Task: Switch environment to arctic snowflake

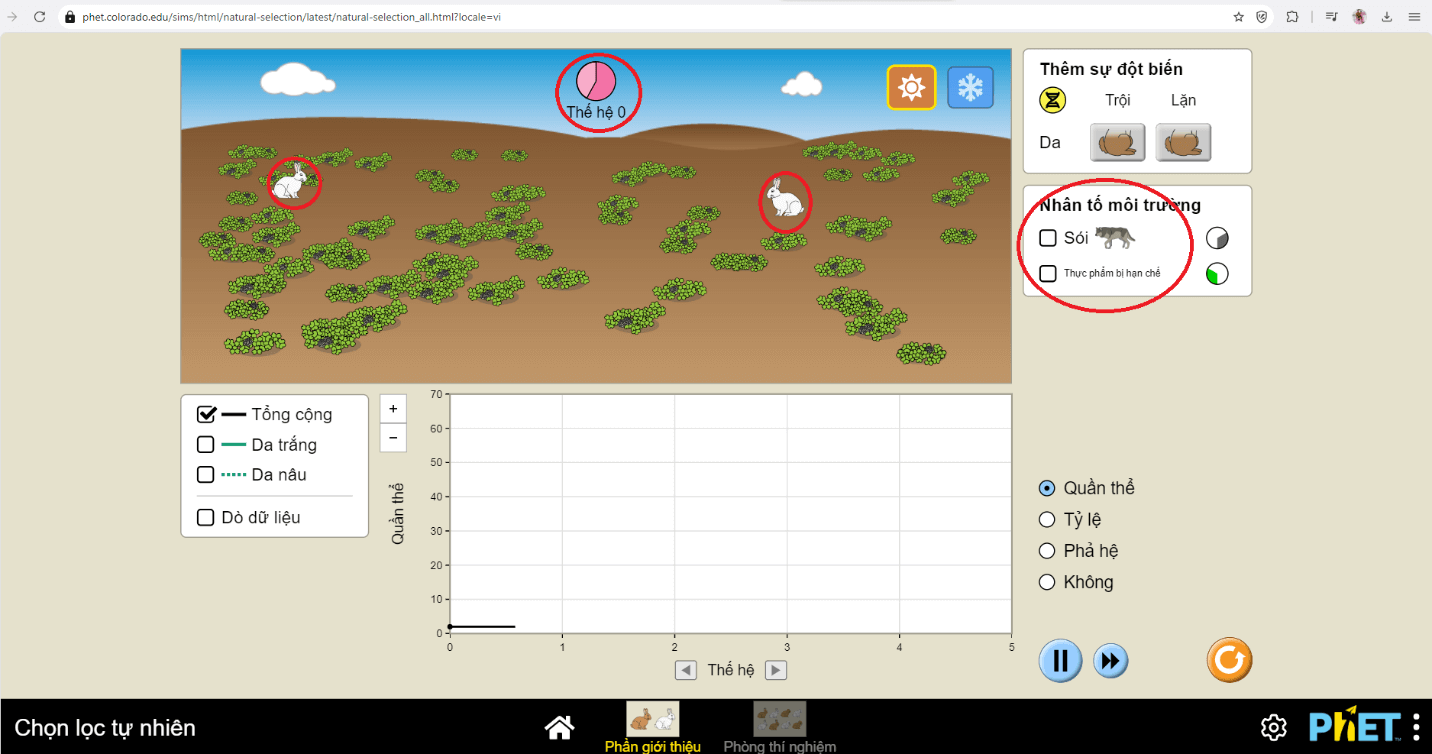Action: pos(970,88)
